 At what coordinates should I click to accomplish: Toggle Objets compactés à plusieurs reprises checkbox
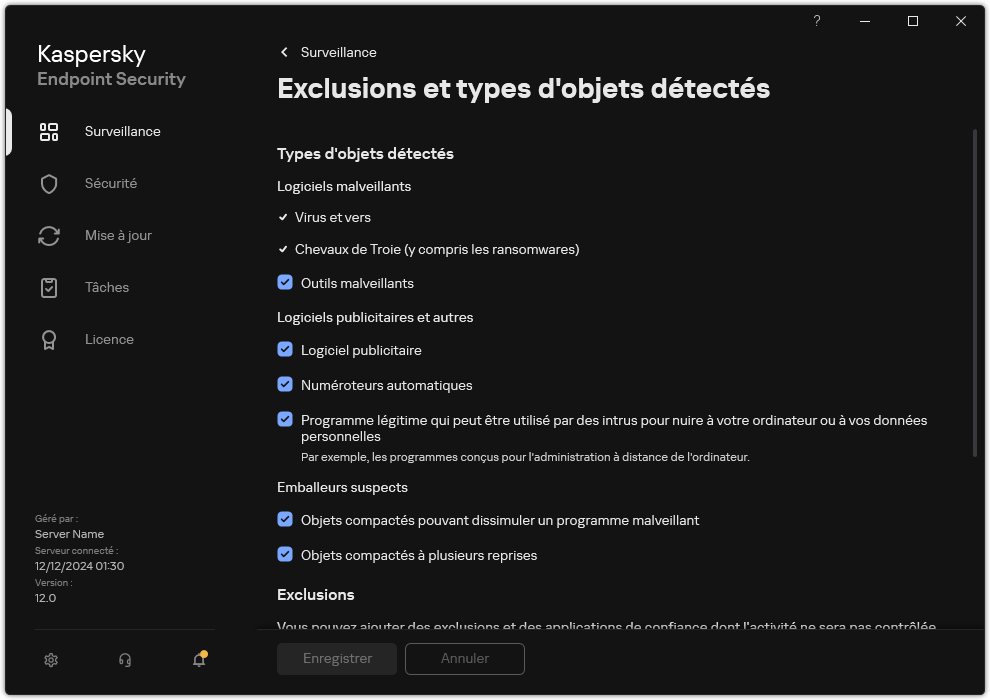pos(285,554)
